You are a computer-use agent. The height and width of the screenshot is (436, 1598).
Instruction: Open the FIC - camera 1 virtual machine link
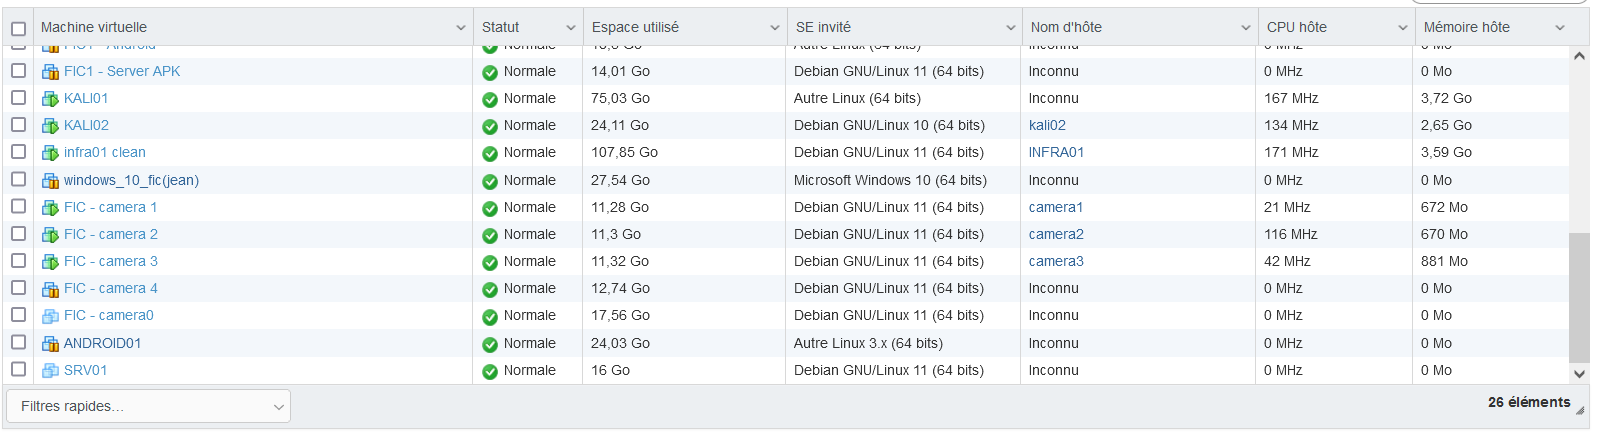pyautogui.click(x=110, y=207)
